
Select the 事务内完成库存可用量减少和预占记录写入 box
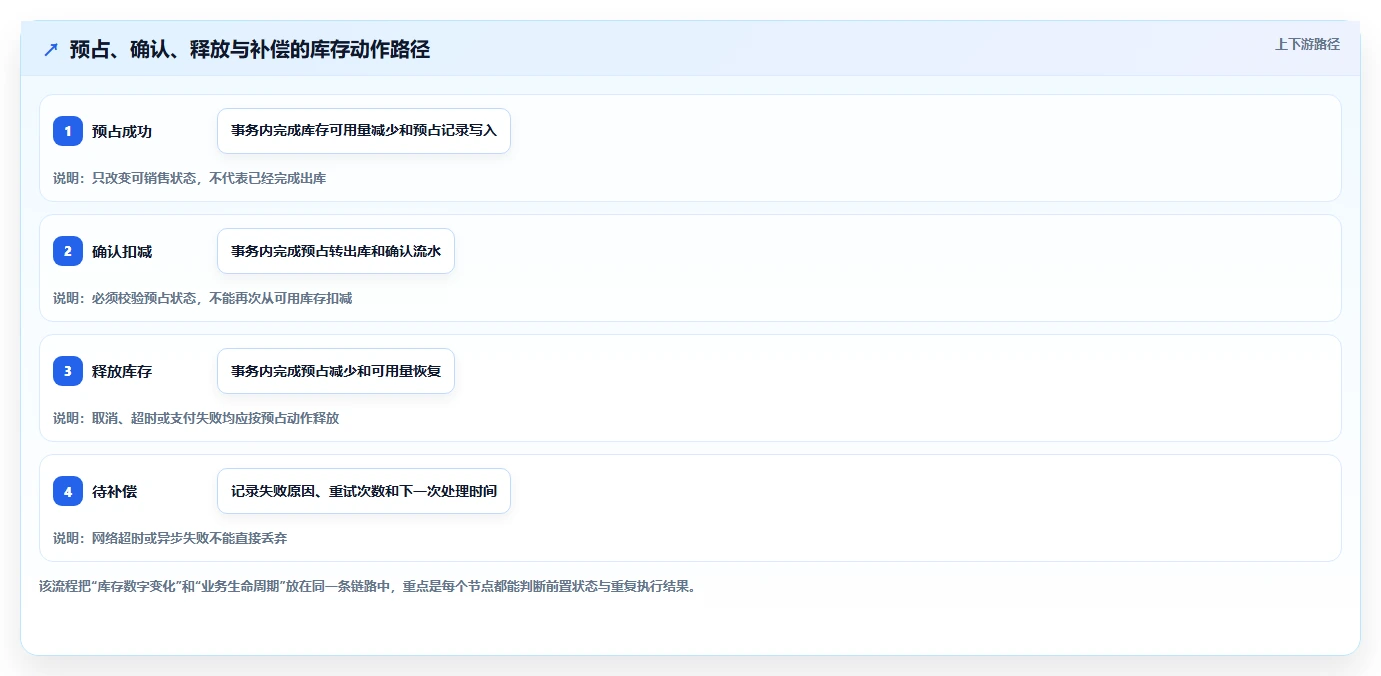click(364, 131)
